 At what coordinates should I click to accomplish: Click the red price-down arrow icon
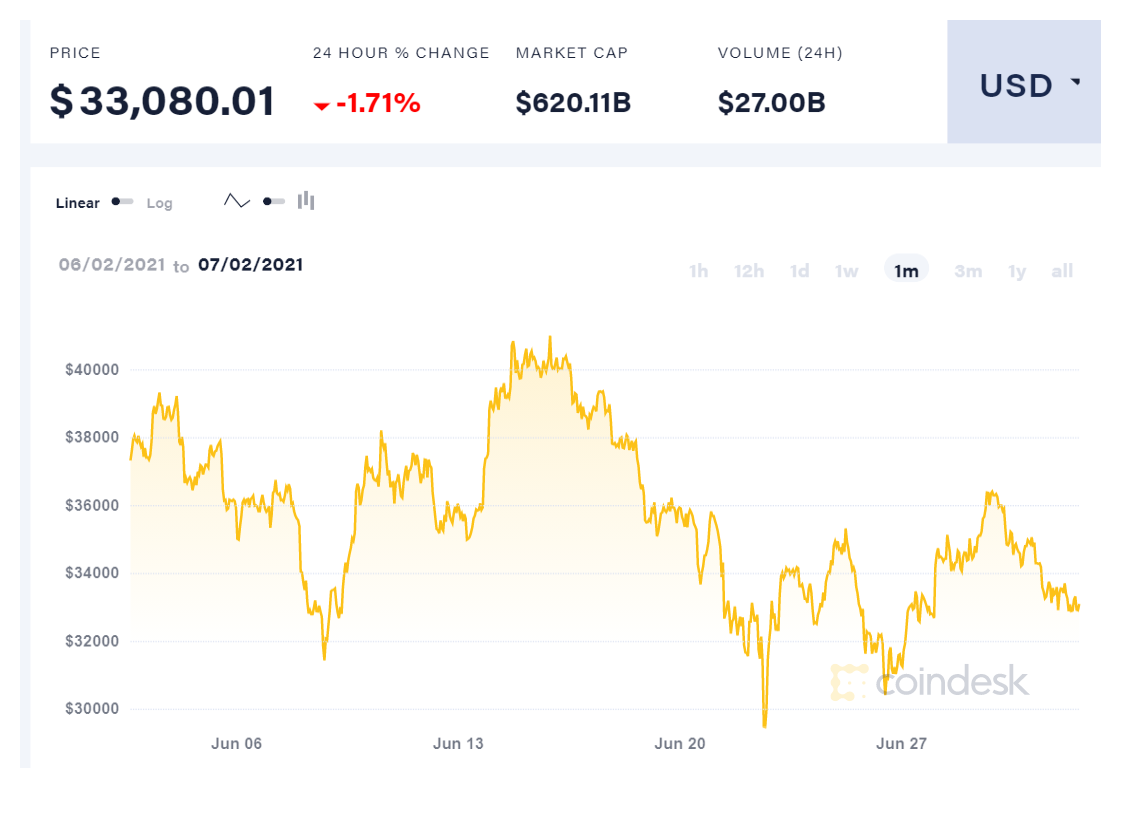tap(321, 105)
